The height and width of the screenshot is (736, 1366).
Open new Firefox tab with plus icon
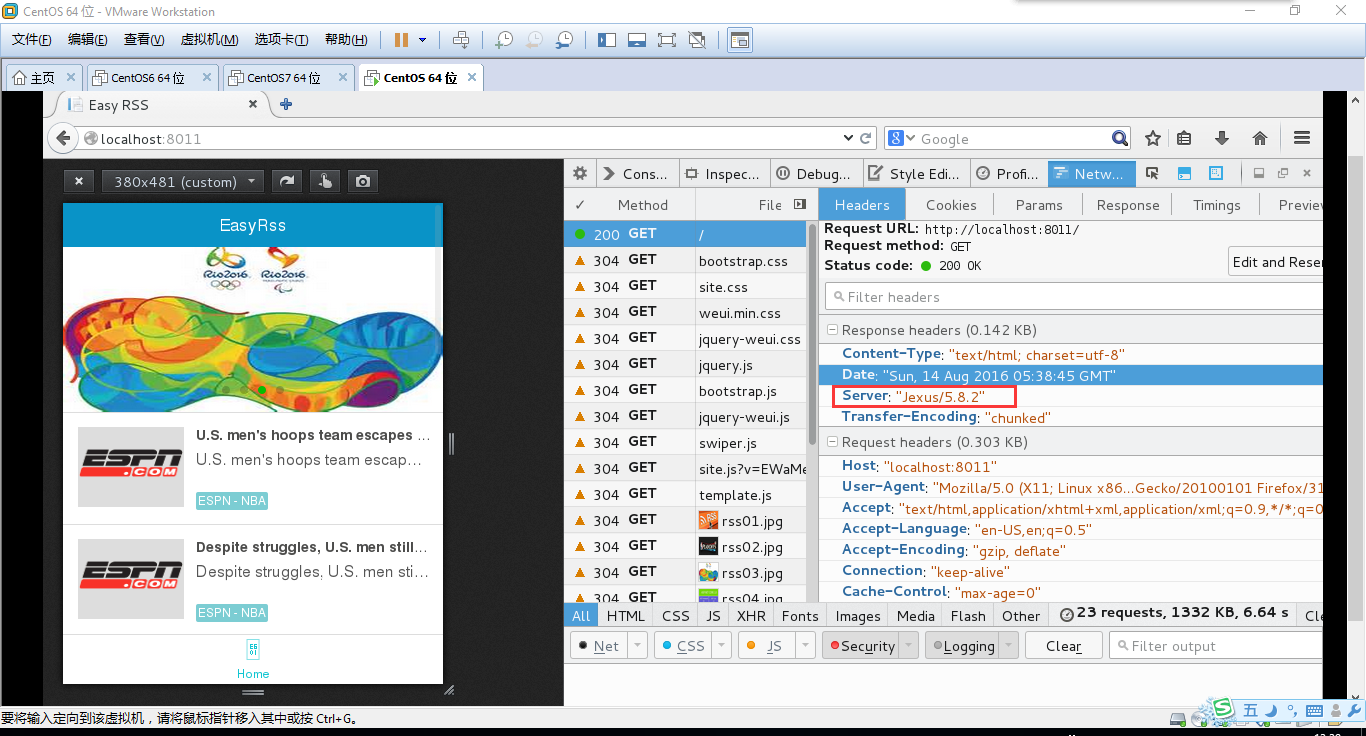(286, 104)
